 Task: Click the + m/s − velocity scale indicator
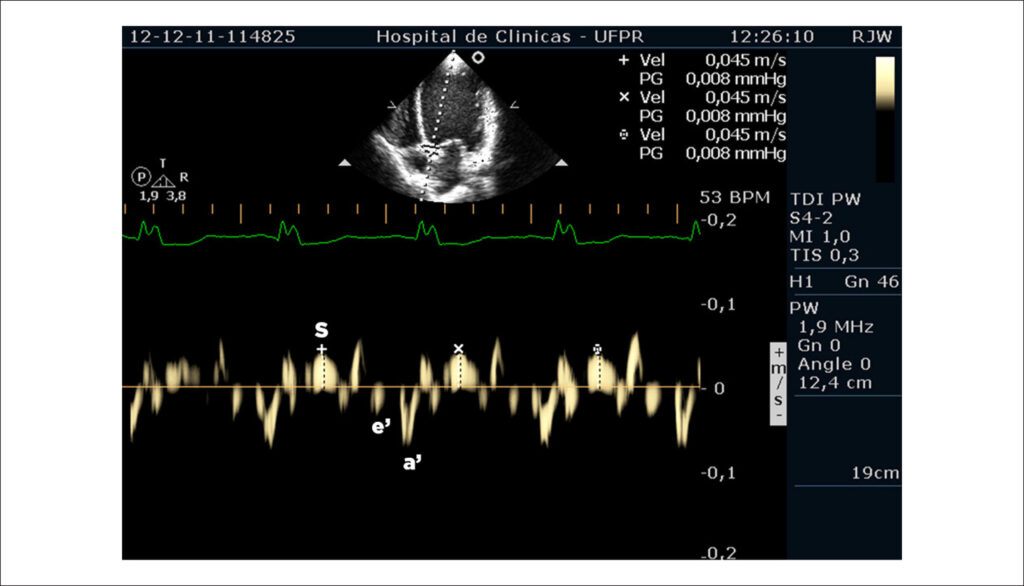click(778, 383)
